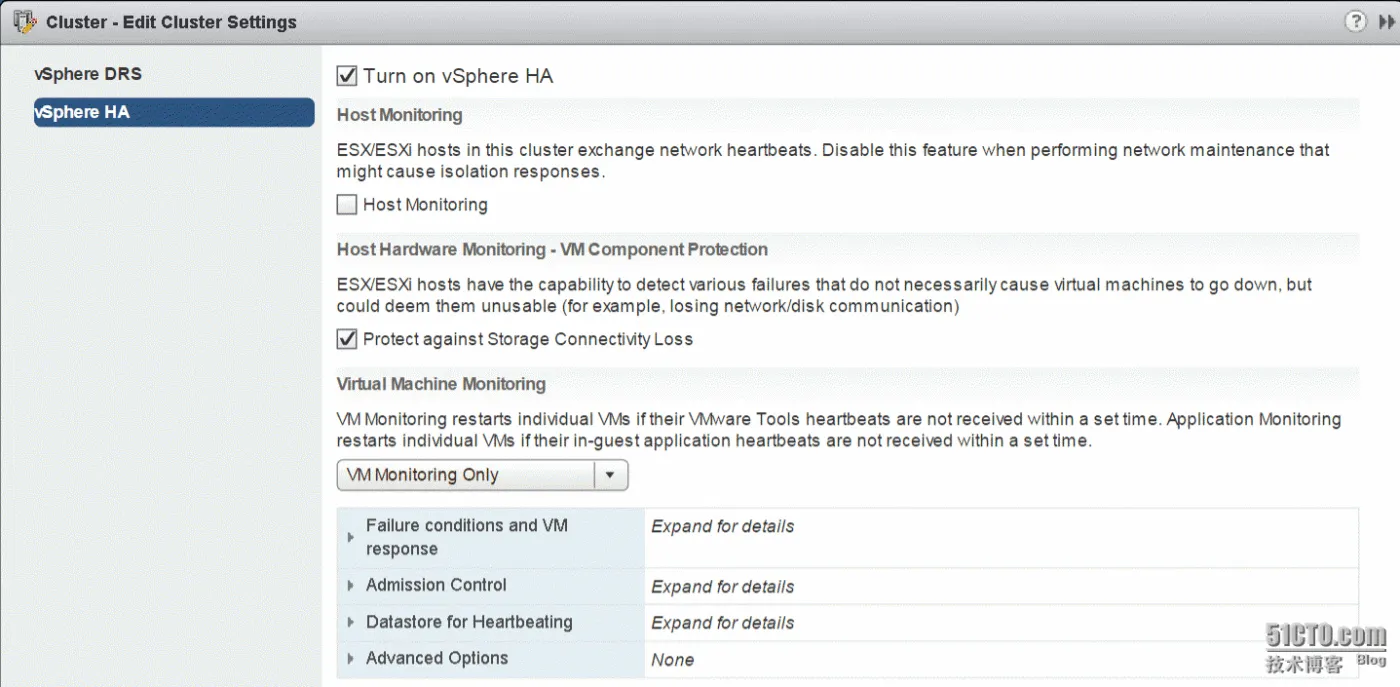Toggle Protect against Storage Connectivity Loss
1400x687 pixels.
tap(347, 340)
